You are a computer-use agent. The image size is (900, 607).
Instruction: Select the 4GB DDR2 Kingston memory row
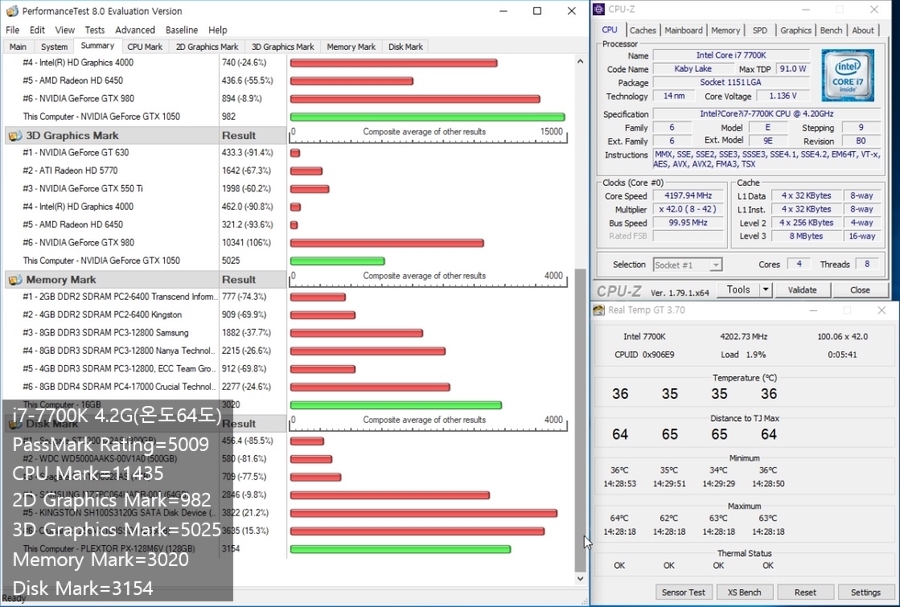(145, 315)
